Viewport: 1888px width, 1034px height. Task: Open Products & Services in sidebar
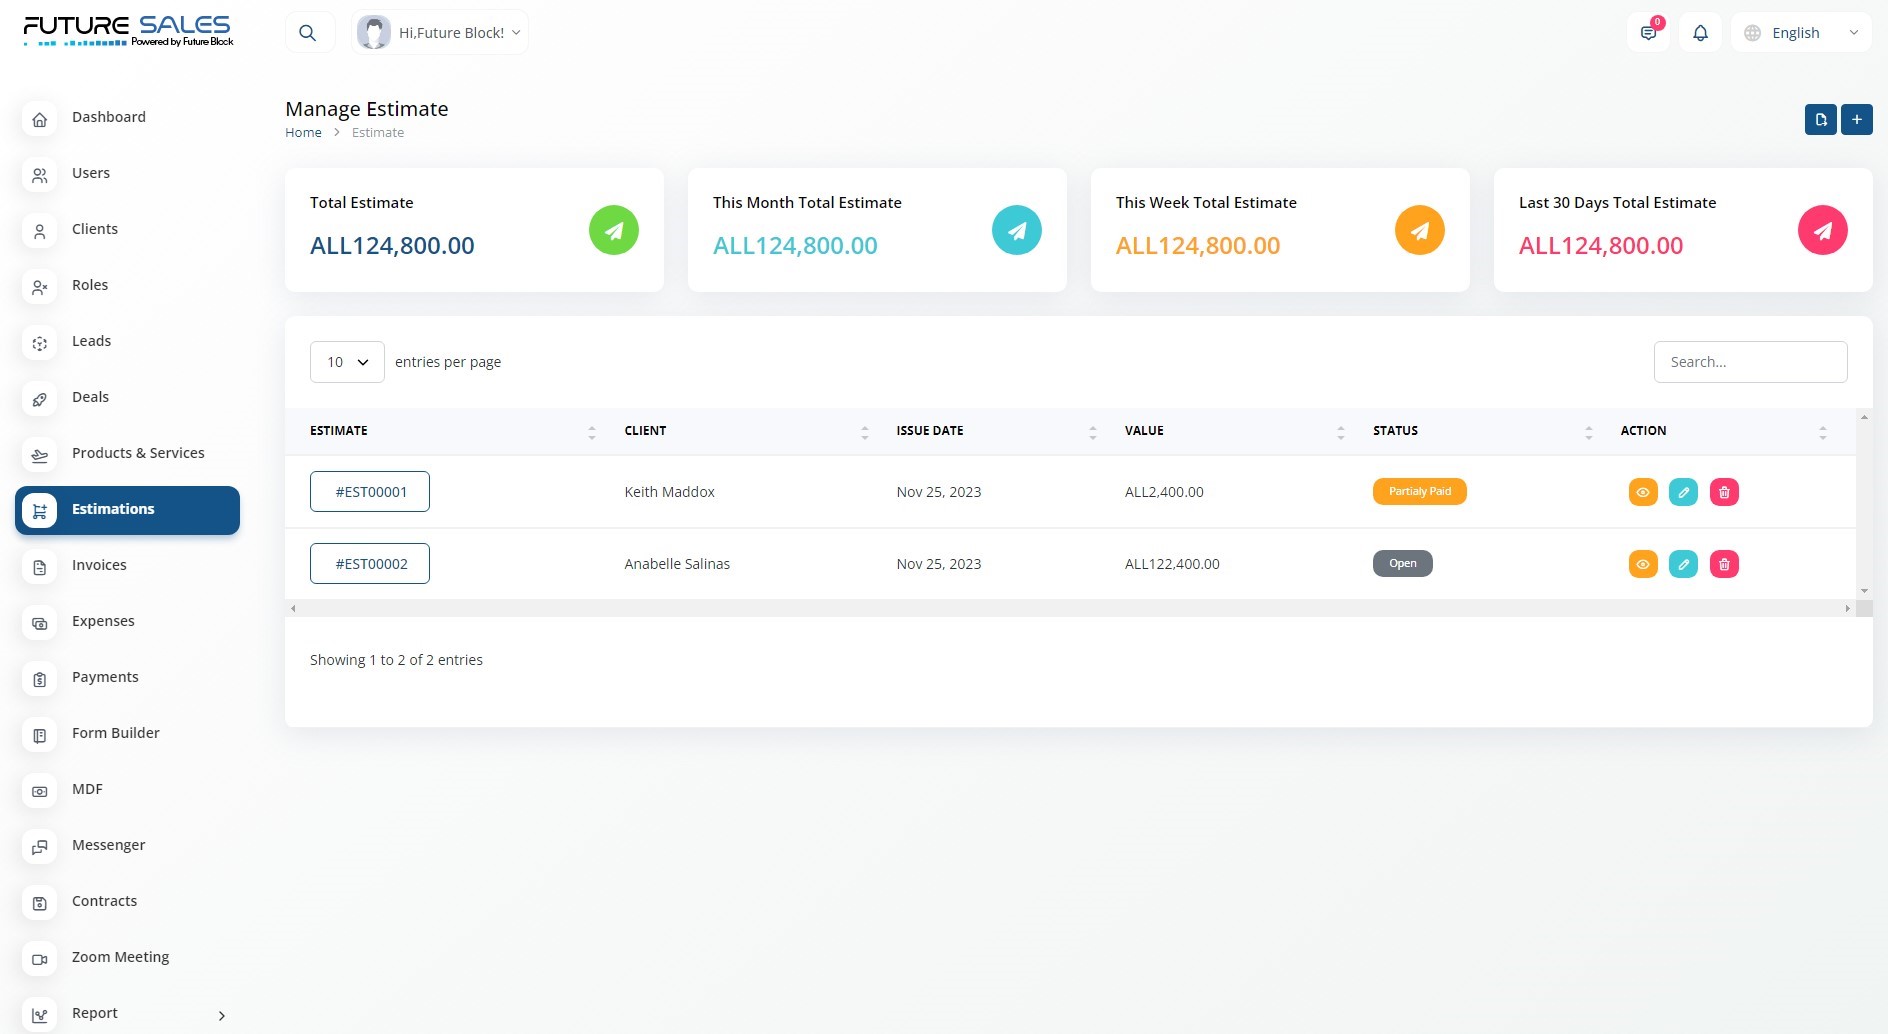(138, 453)
